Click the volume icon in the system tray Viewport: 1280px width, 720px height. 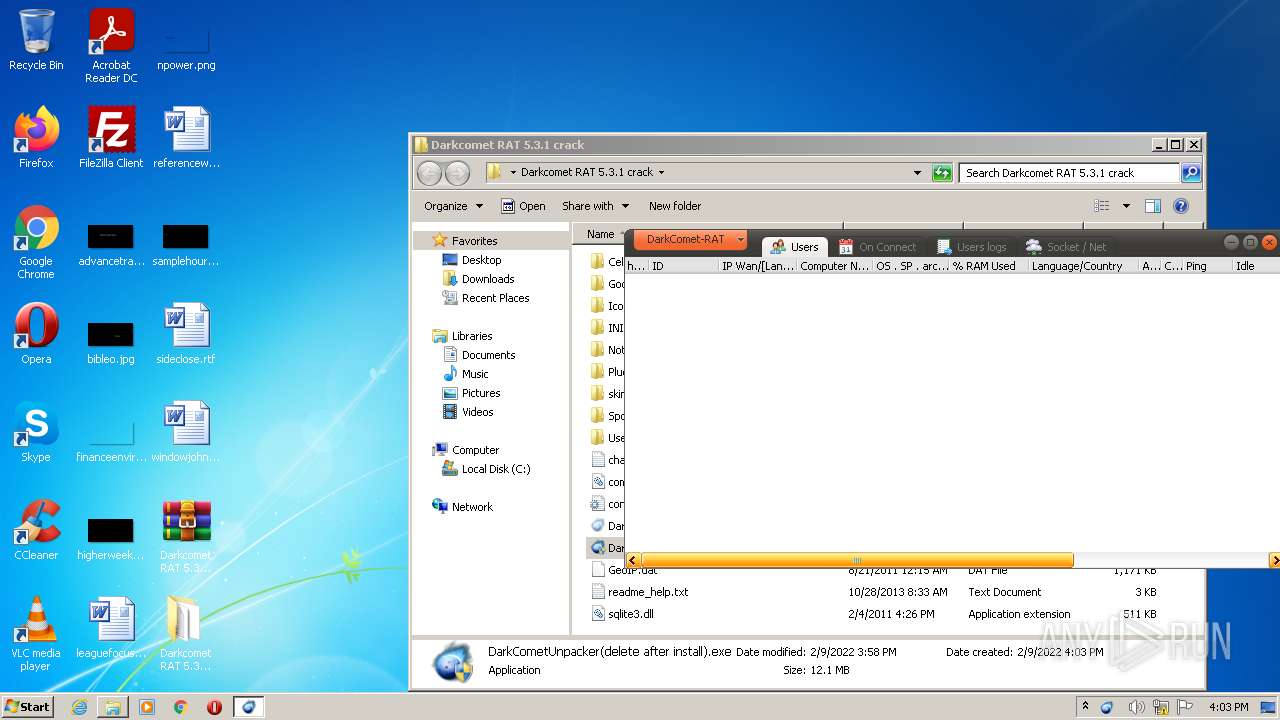pyautogui.click(x=1135, y=707)
